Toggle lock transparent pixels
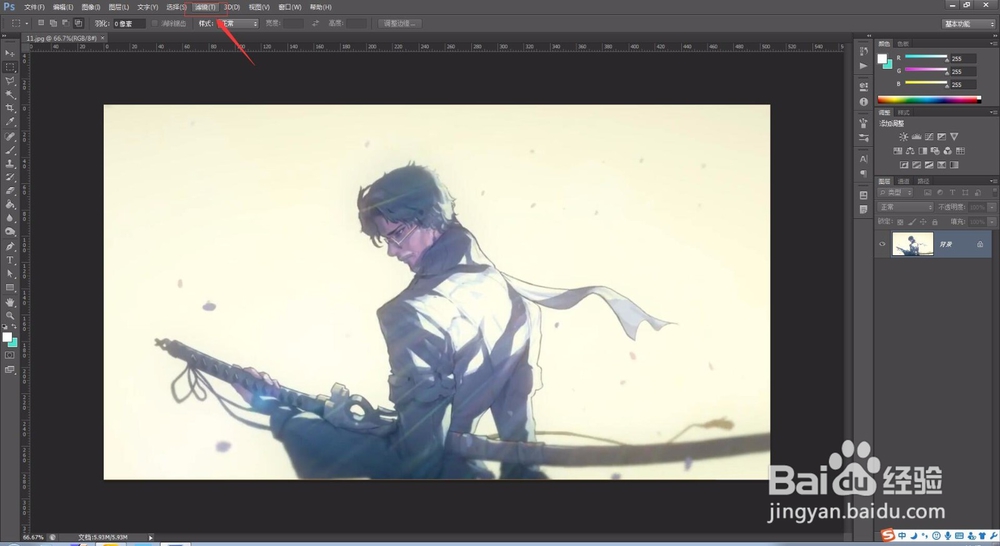1000x546 pixels. click(900, 222)
